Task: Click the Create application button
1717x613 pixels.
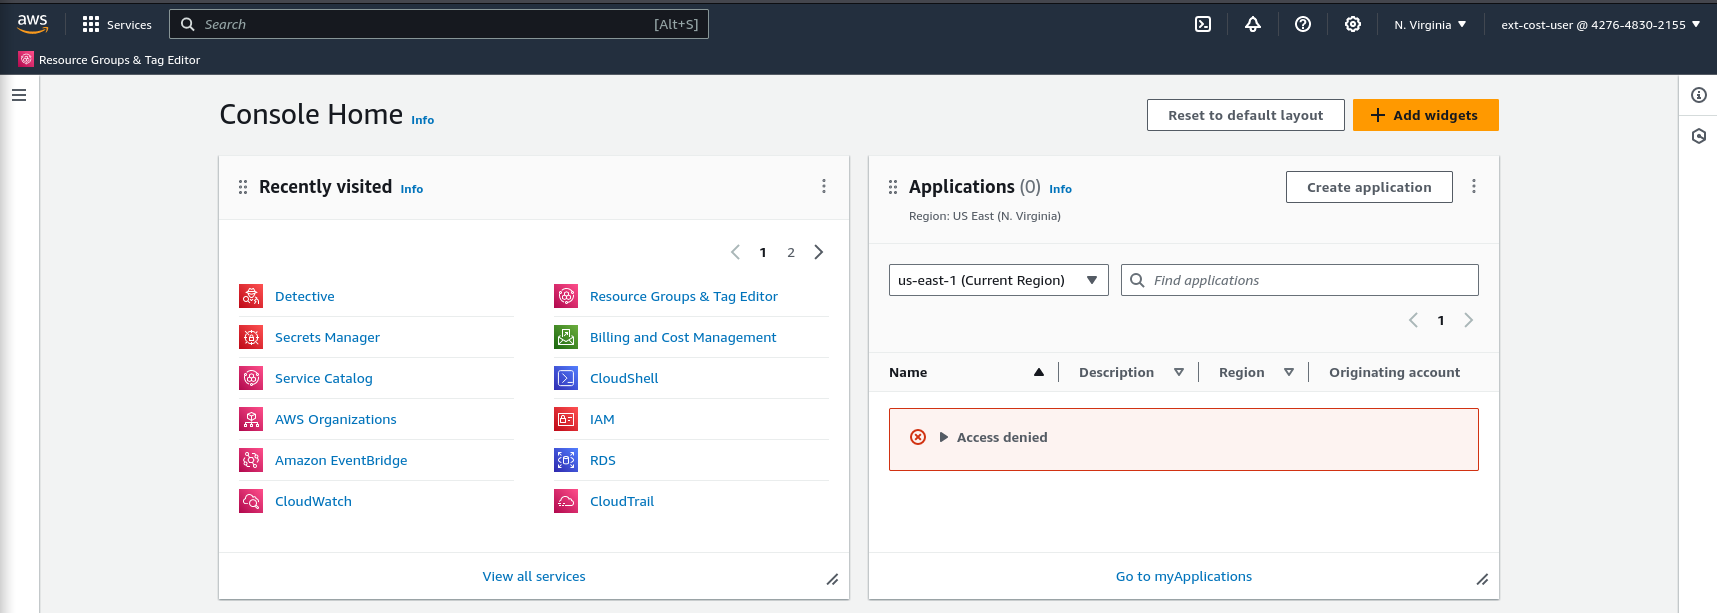Action: coord(1369,187)
